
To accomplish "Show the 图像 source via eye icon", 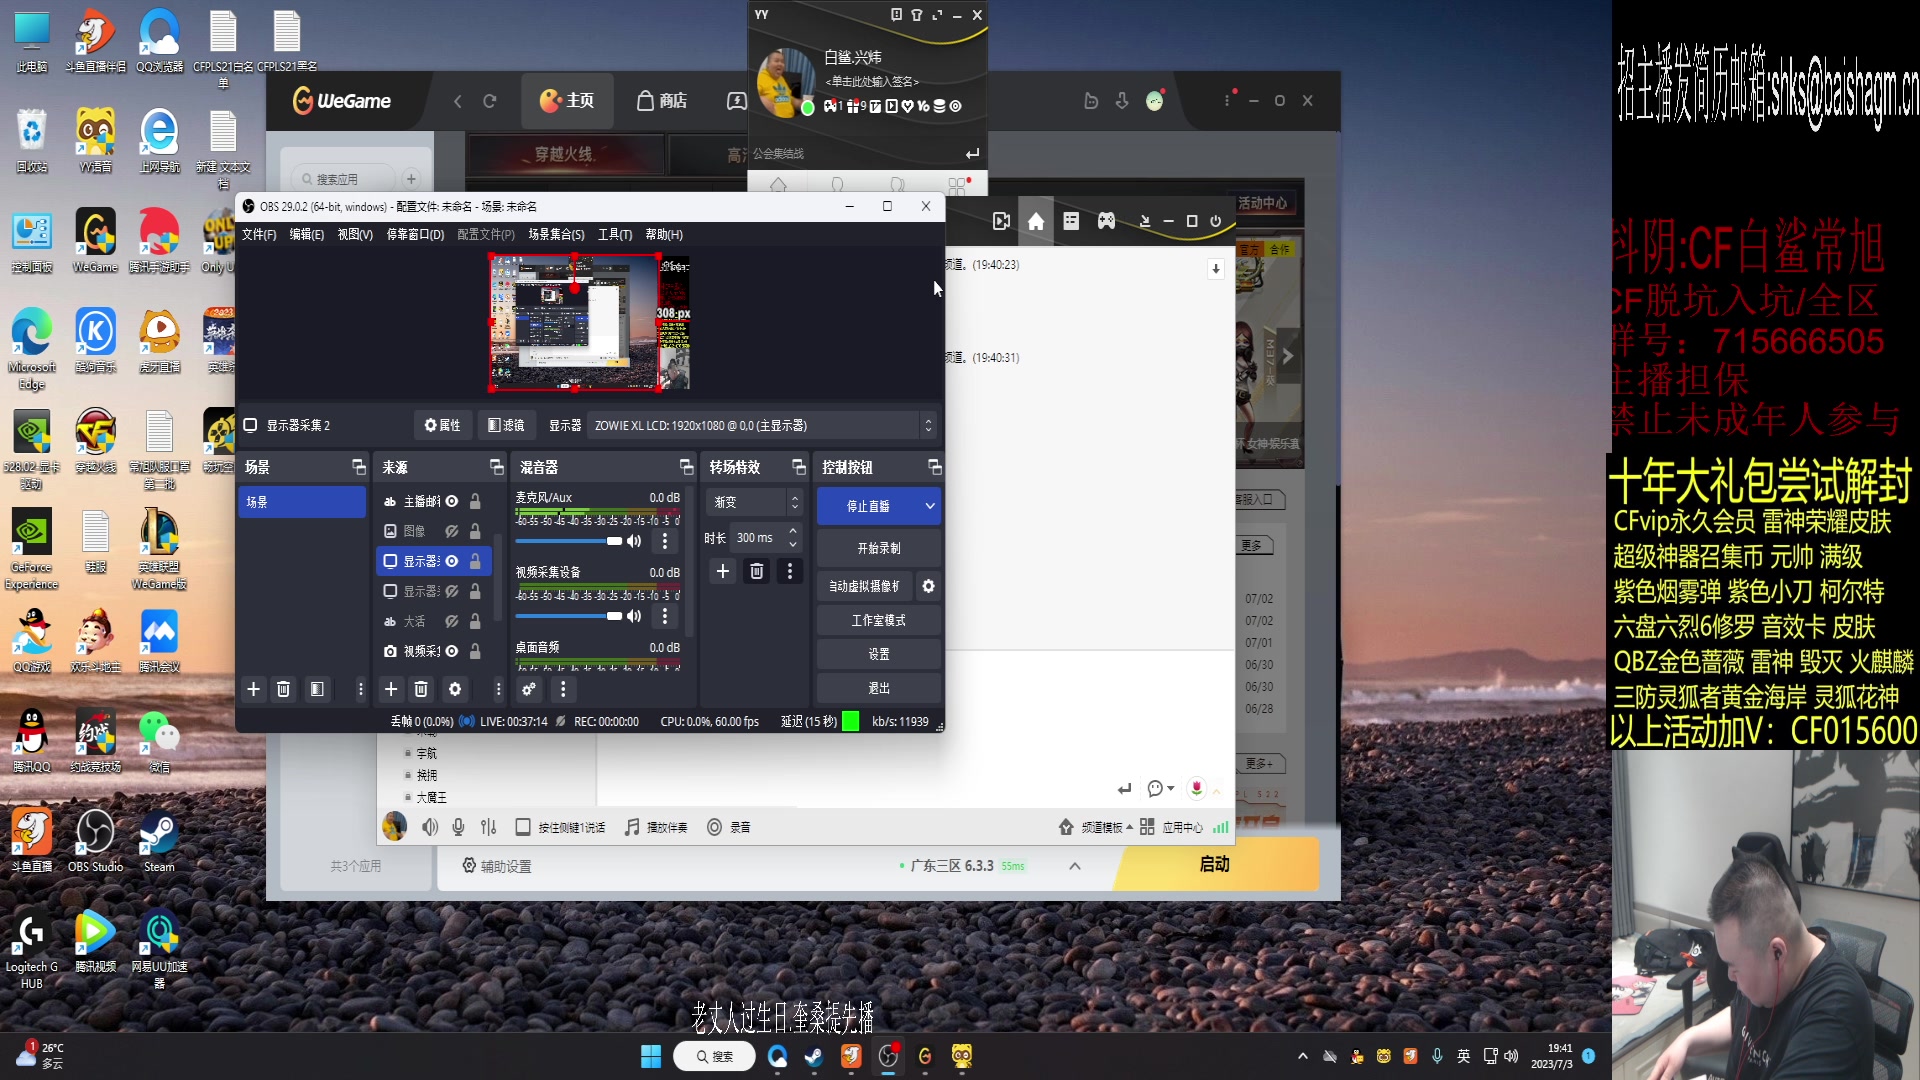I will [452, 531].
